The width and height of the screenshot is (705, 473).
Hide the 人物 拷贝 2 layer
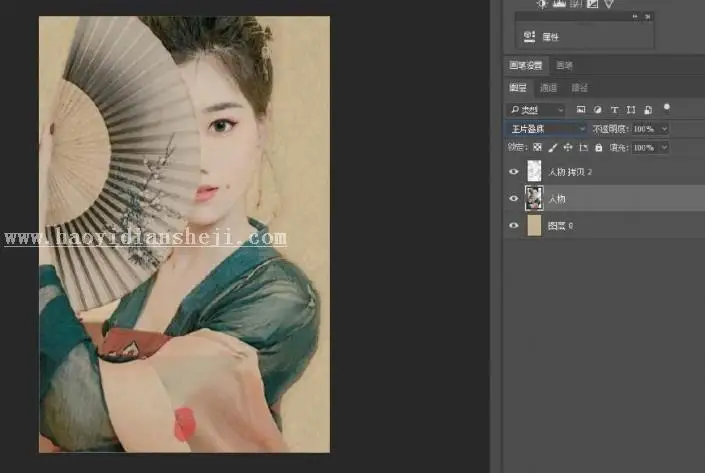(x=513, y=171)
